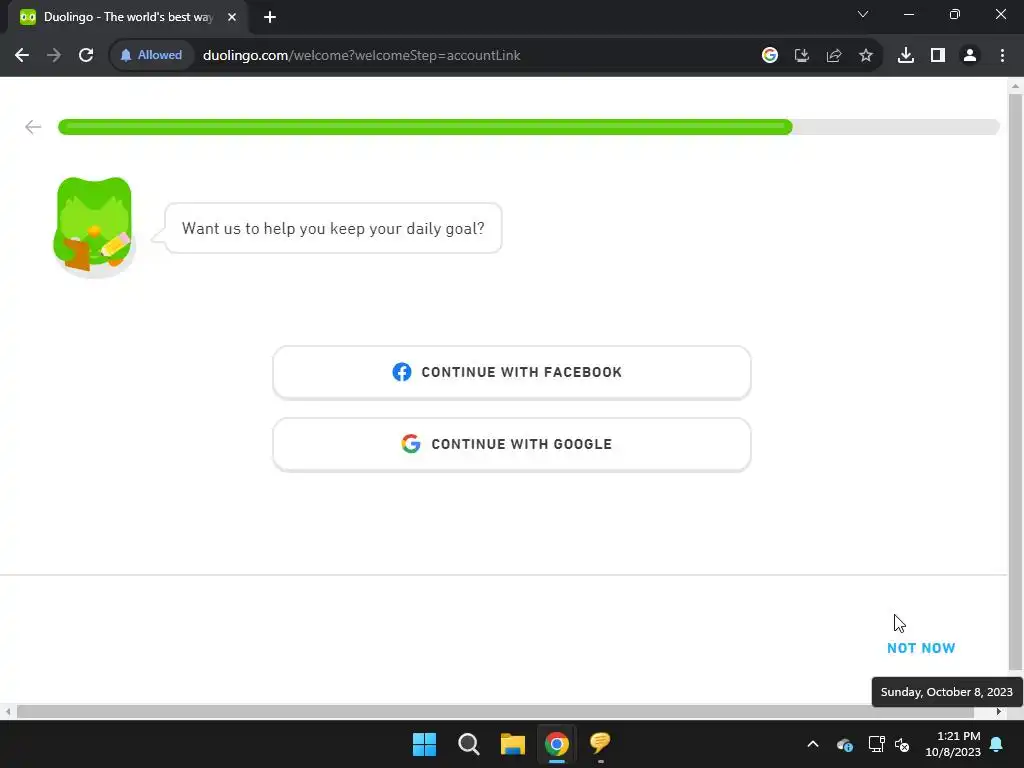Share this page icon
The width and height of the screenshot is (1024, 768).
click(x=833, y=55)
